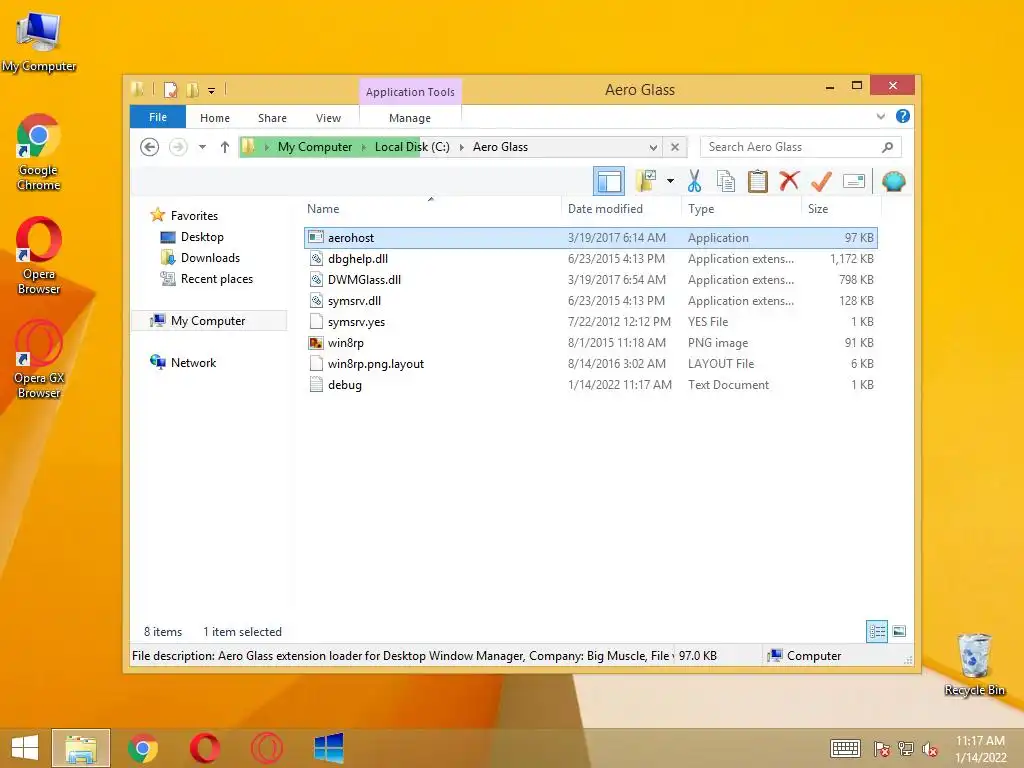Select the symsrv.yes file

pyautogui.click(x=590, y=321)
